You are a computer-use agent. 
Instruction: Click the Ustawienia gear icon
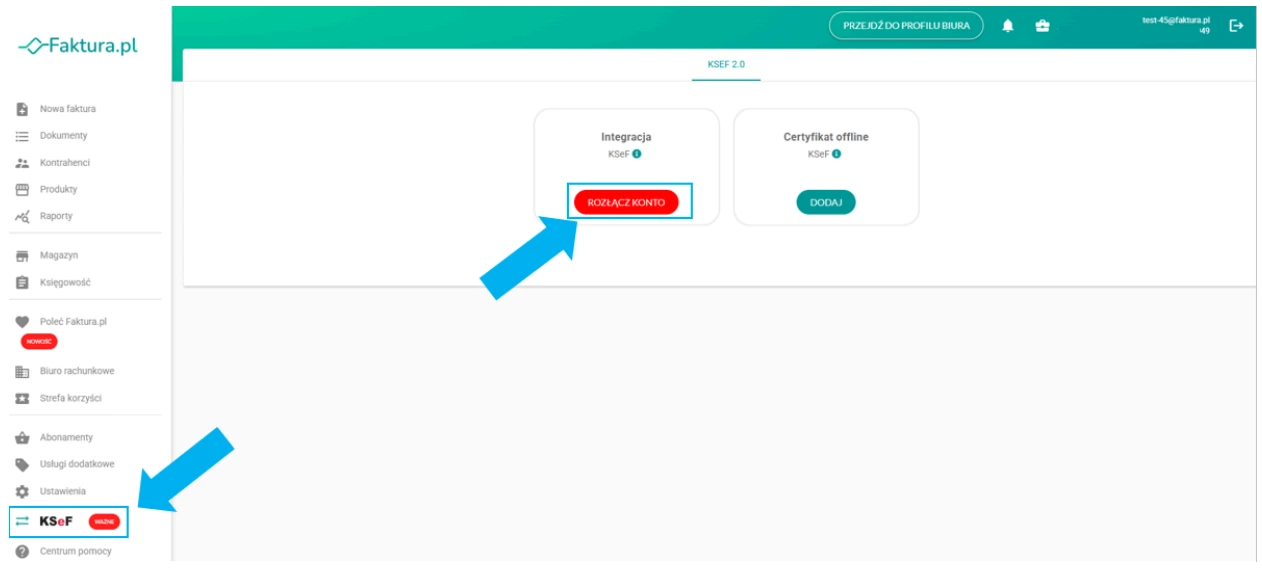(x=22, y=492)
